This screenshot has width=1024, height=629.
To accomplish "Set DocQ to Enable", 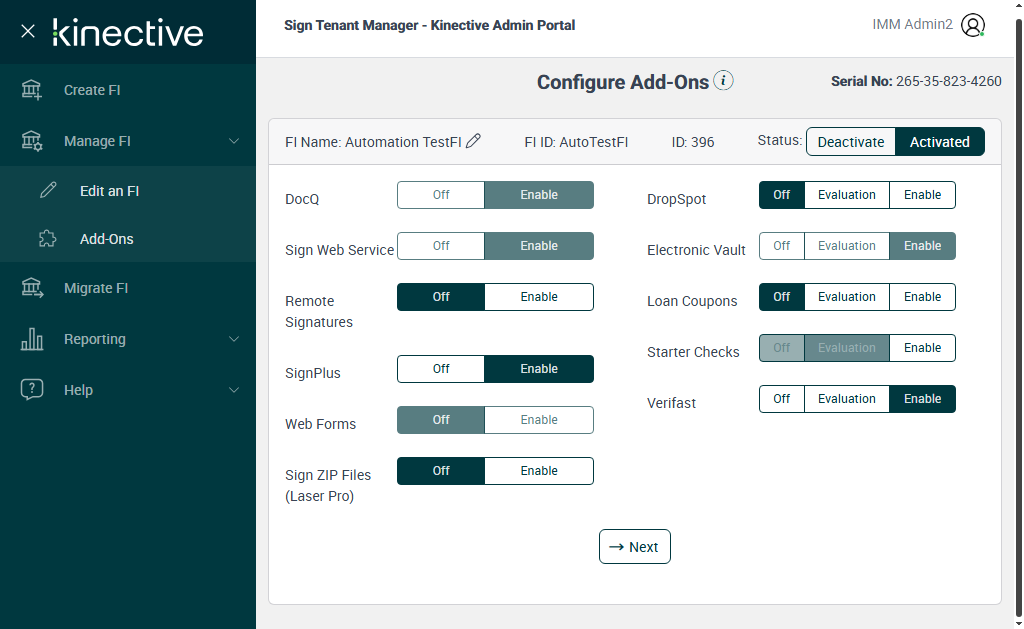I will pyautogui.click(x=539, y=195).
